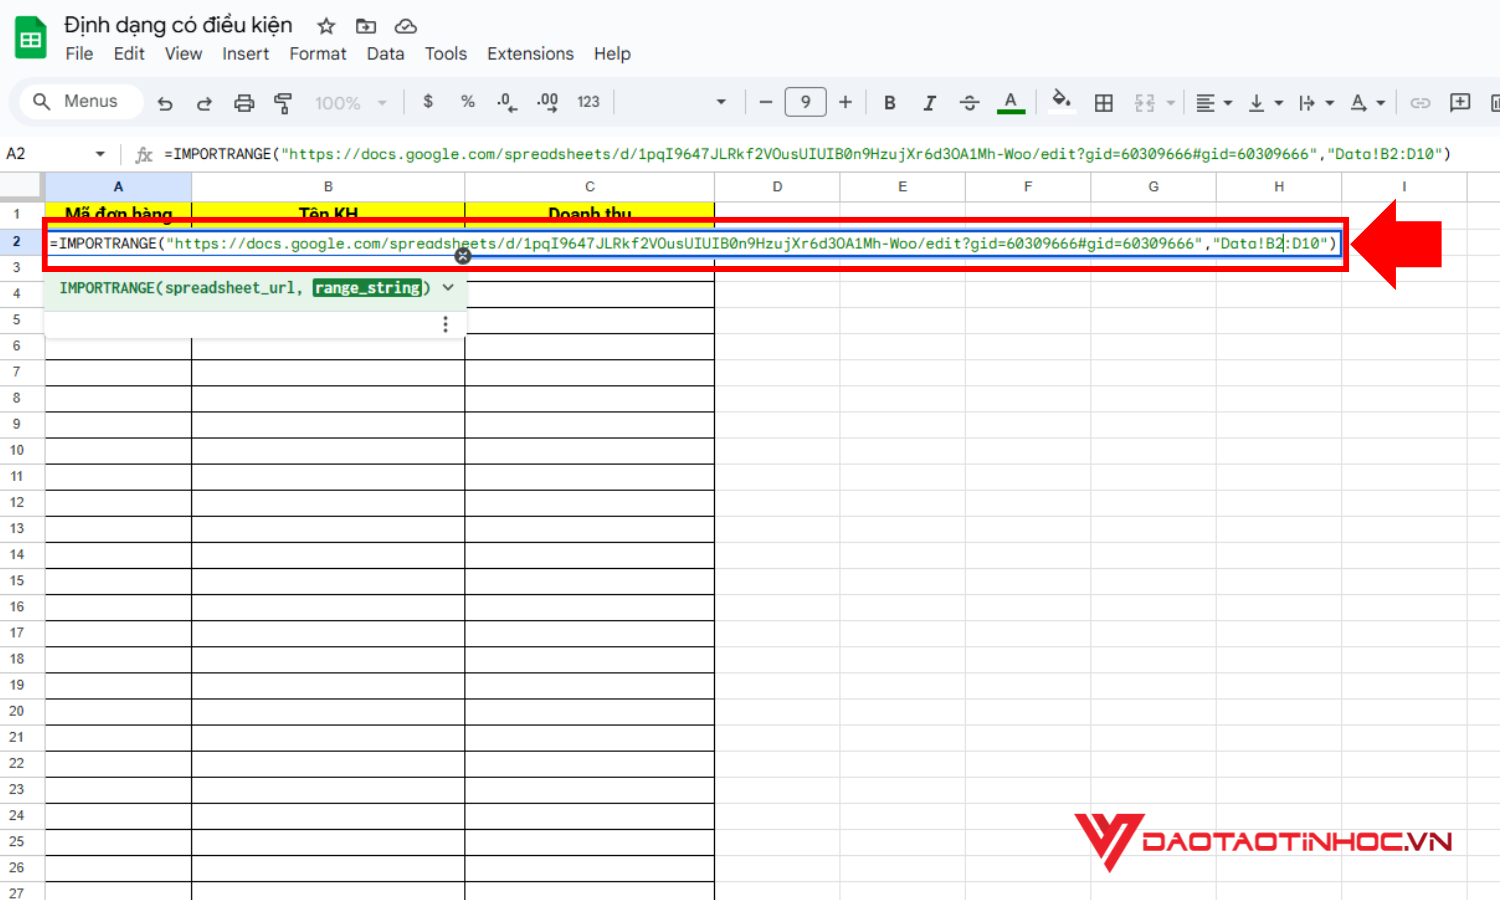The width and height of the screenshot is (1500, 900).
Task: Open the Insert menu
Action: (x=246, y=54)
